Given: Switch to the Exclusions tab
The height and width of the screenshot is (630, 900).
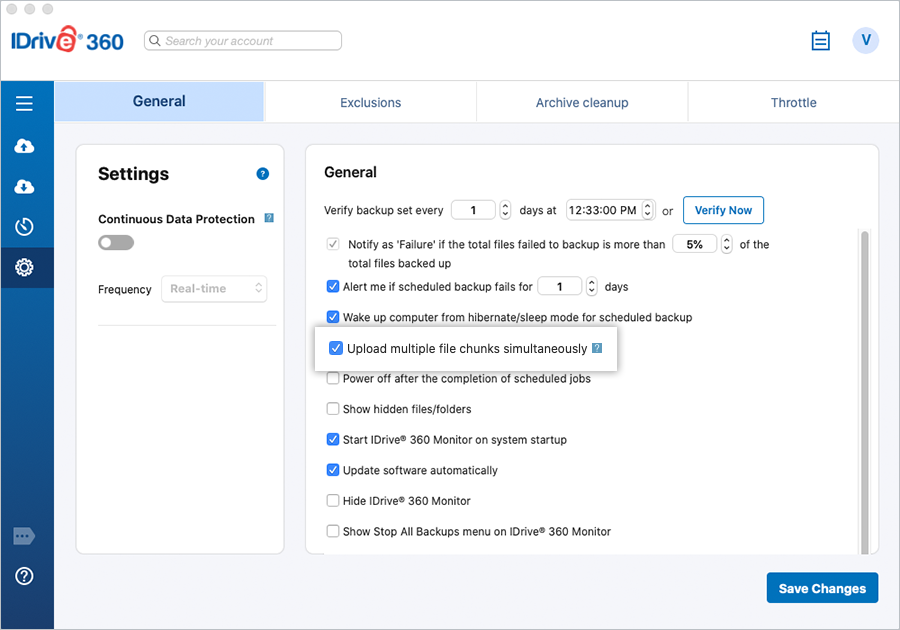Looking at the screenshot, I should [x=370, y=103].
